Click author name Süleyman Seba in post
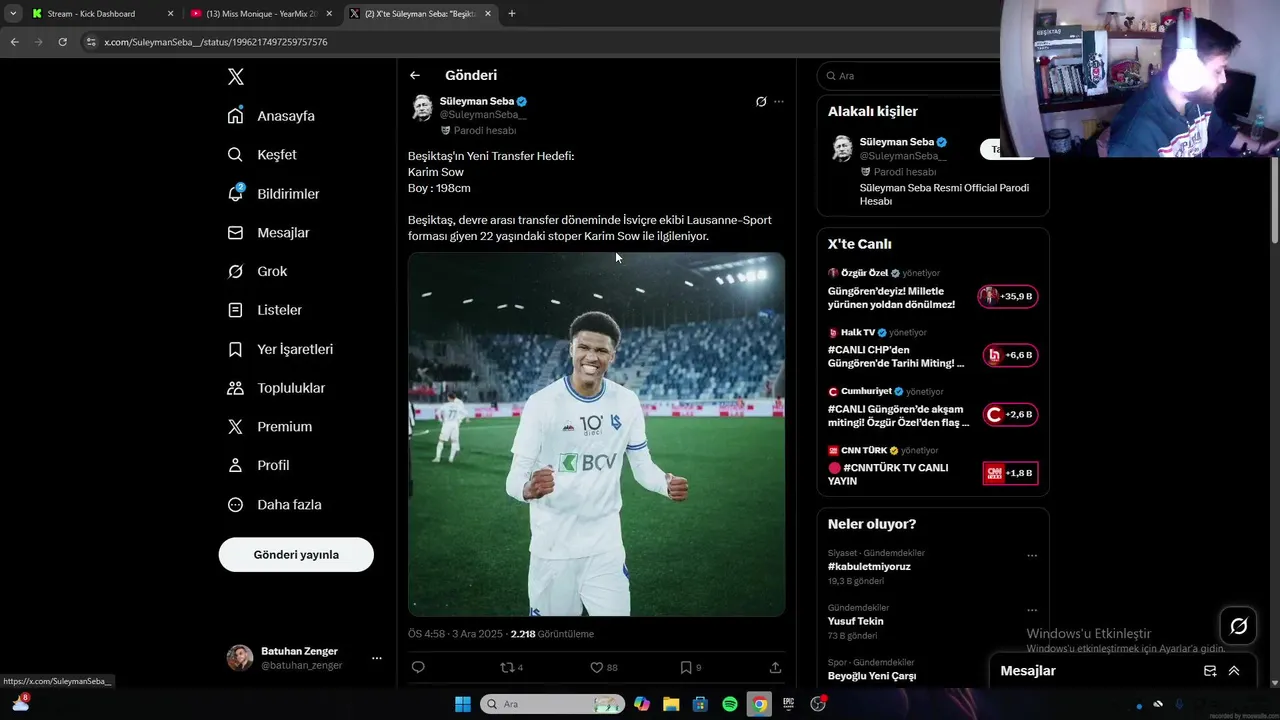 [477, 101]
